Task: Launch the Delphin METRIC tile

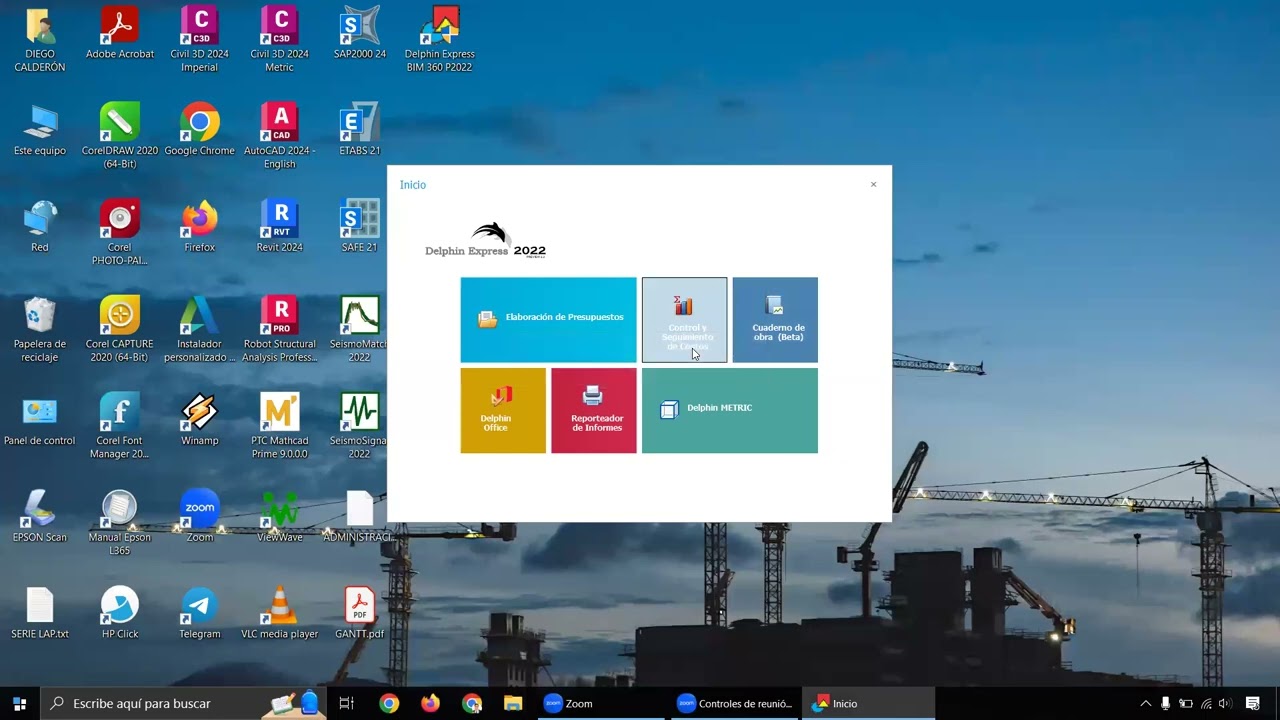Action: coord(730,410)
